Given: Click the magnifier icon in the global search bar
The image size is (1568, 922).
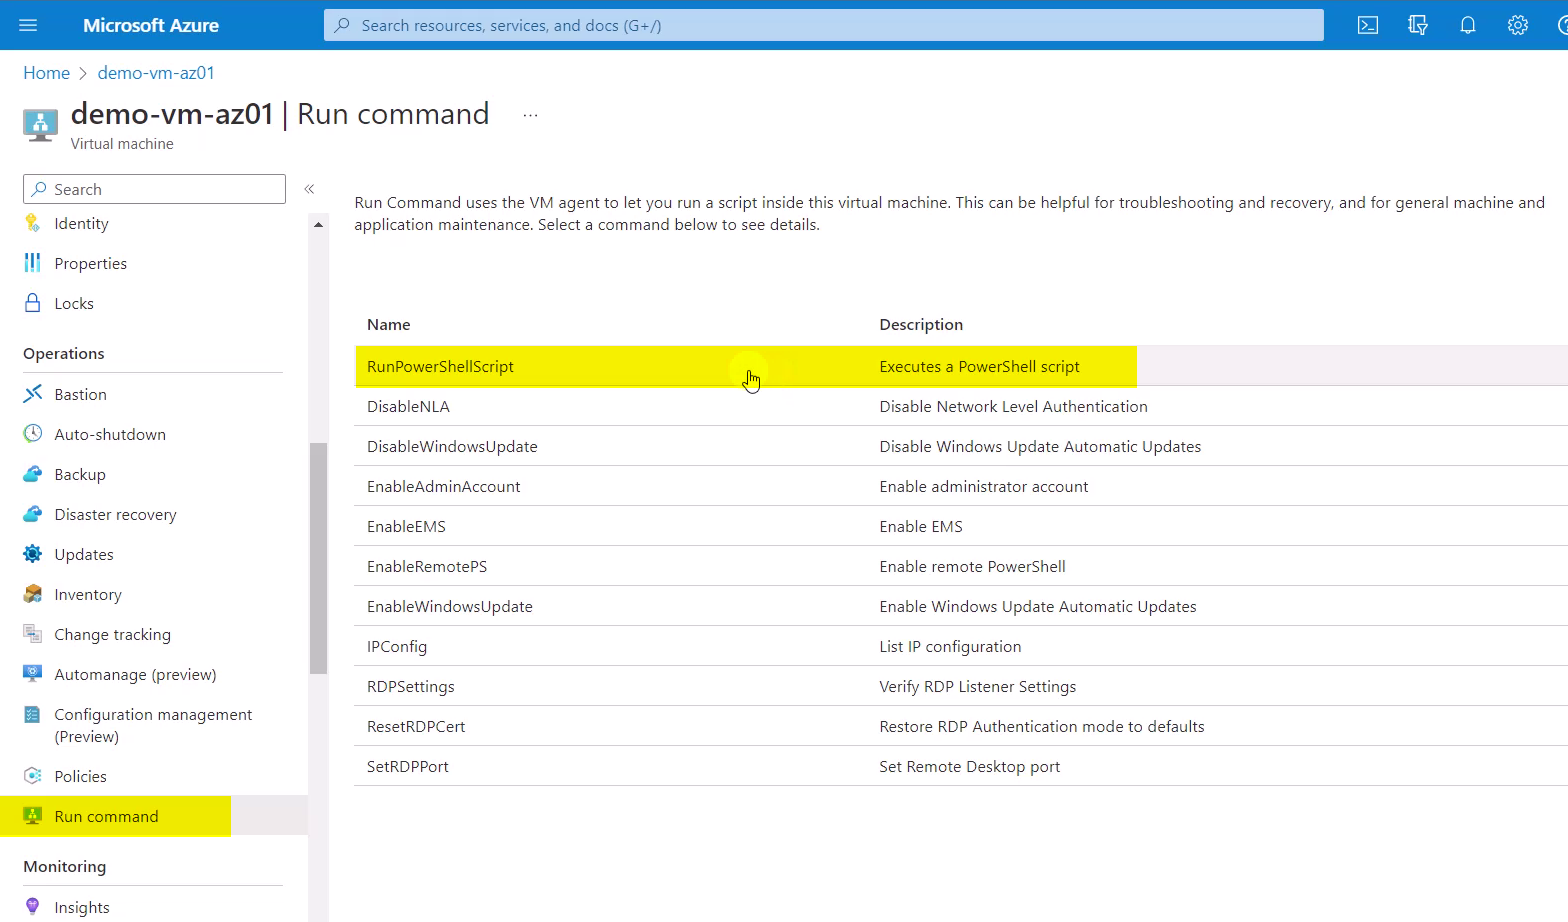Looking at the screenshot, I should [x=342, y=25].
